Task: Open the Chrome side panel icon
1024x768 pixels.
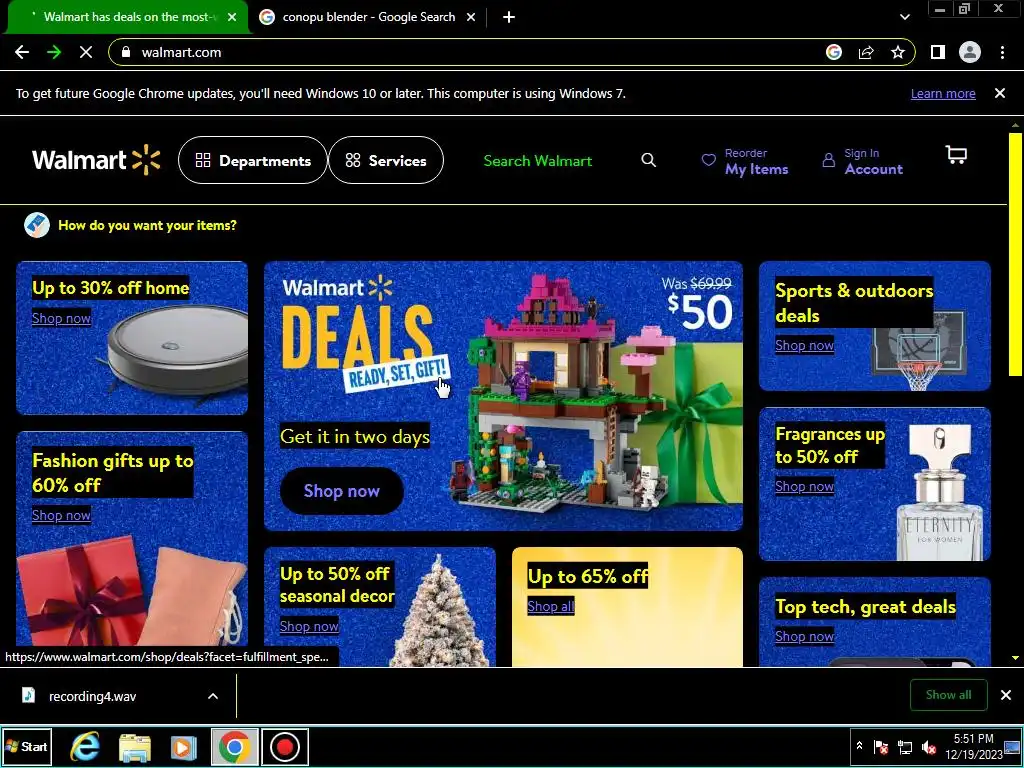Action: [x=938, y=52]
